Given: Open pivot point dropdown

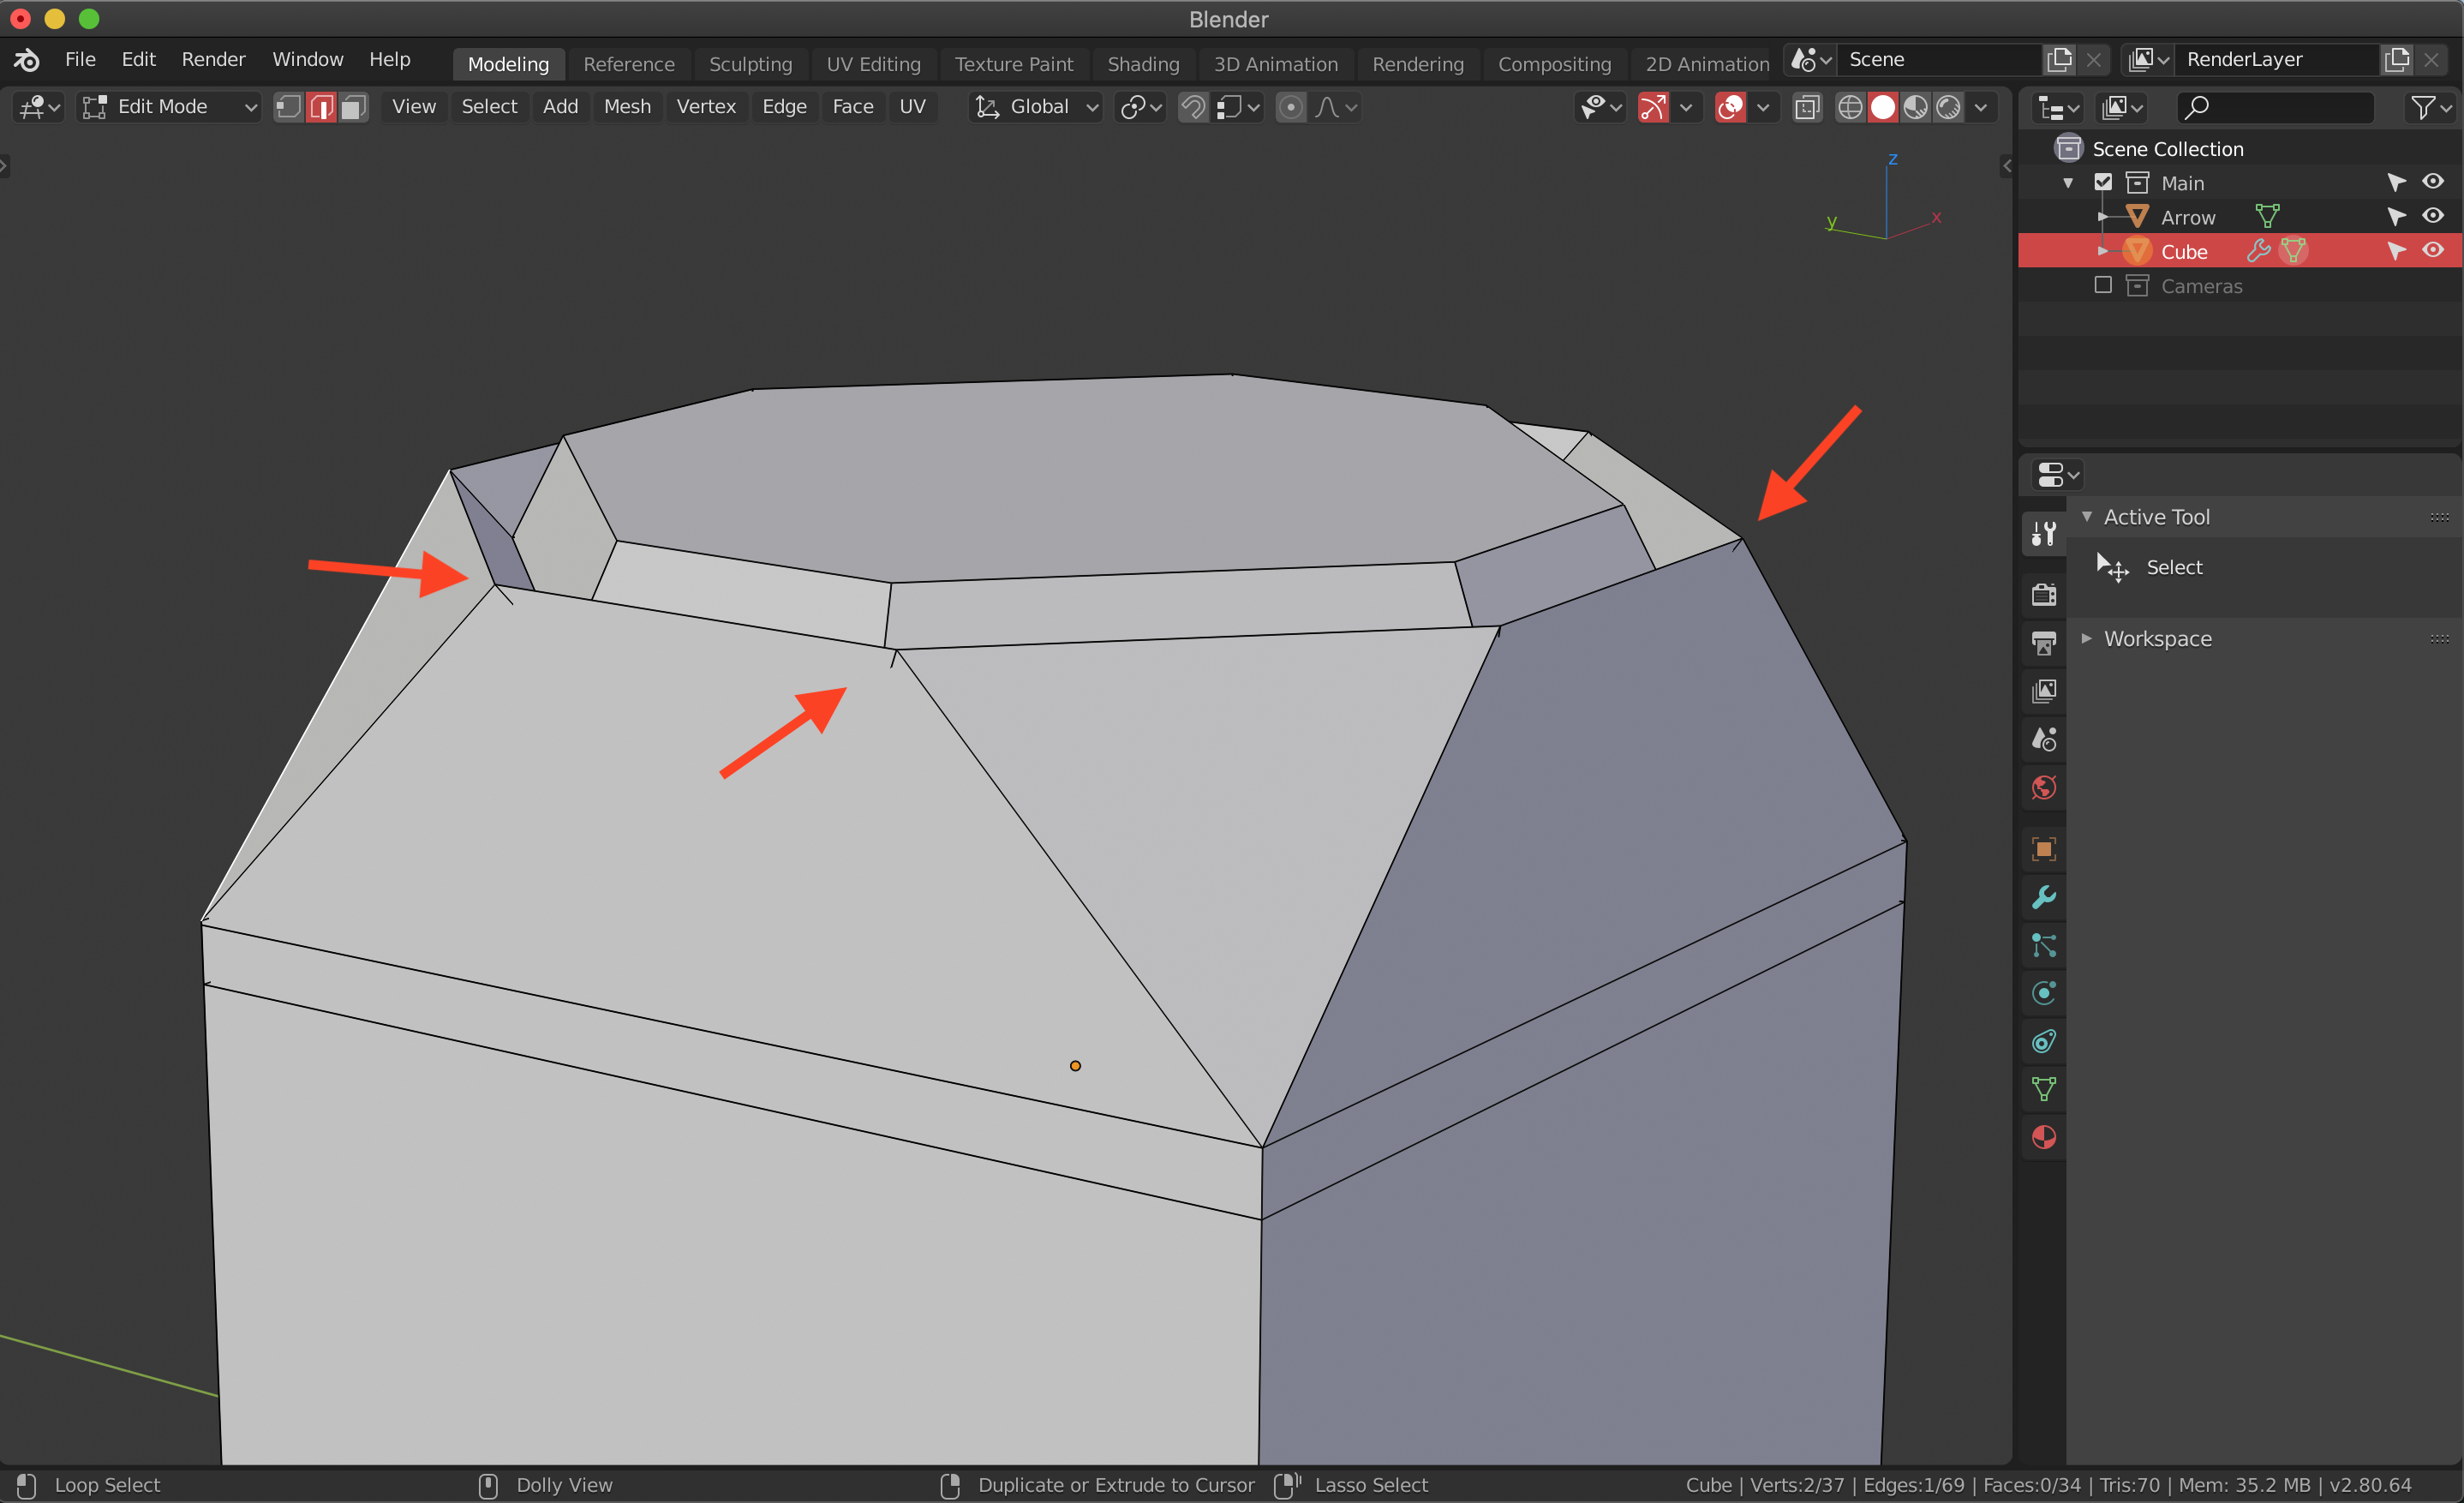Looking at the screenshot, I should click(1140, 107).
